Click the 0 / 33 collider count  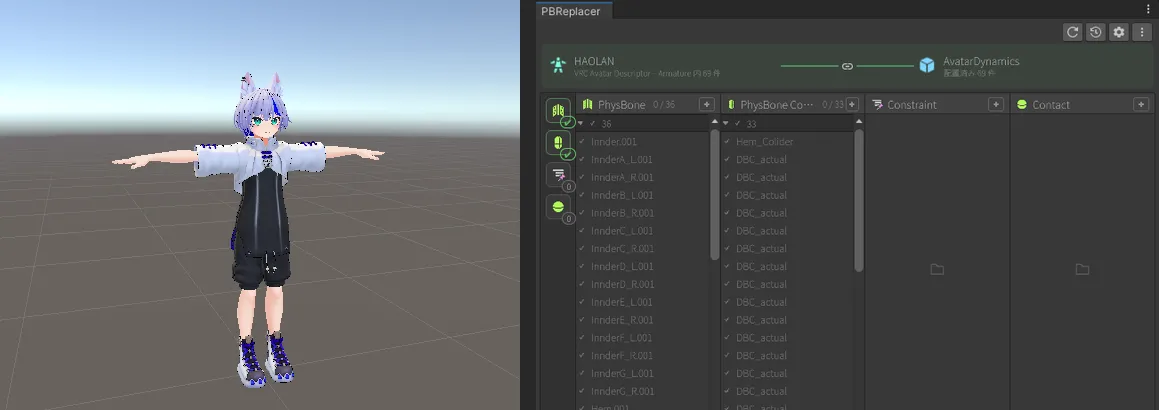[x=832, y=105]
